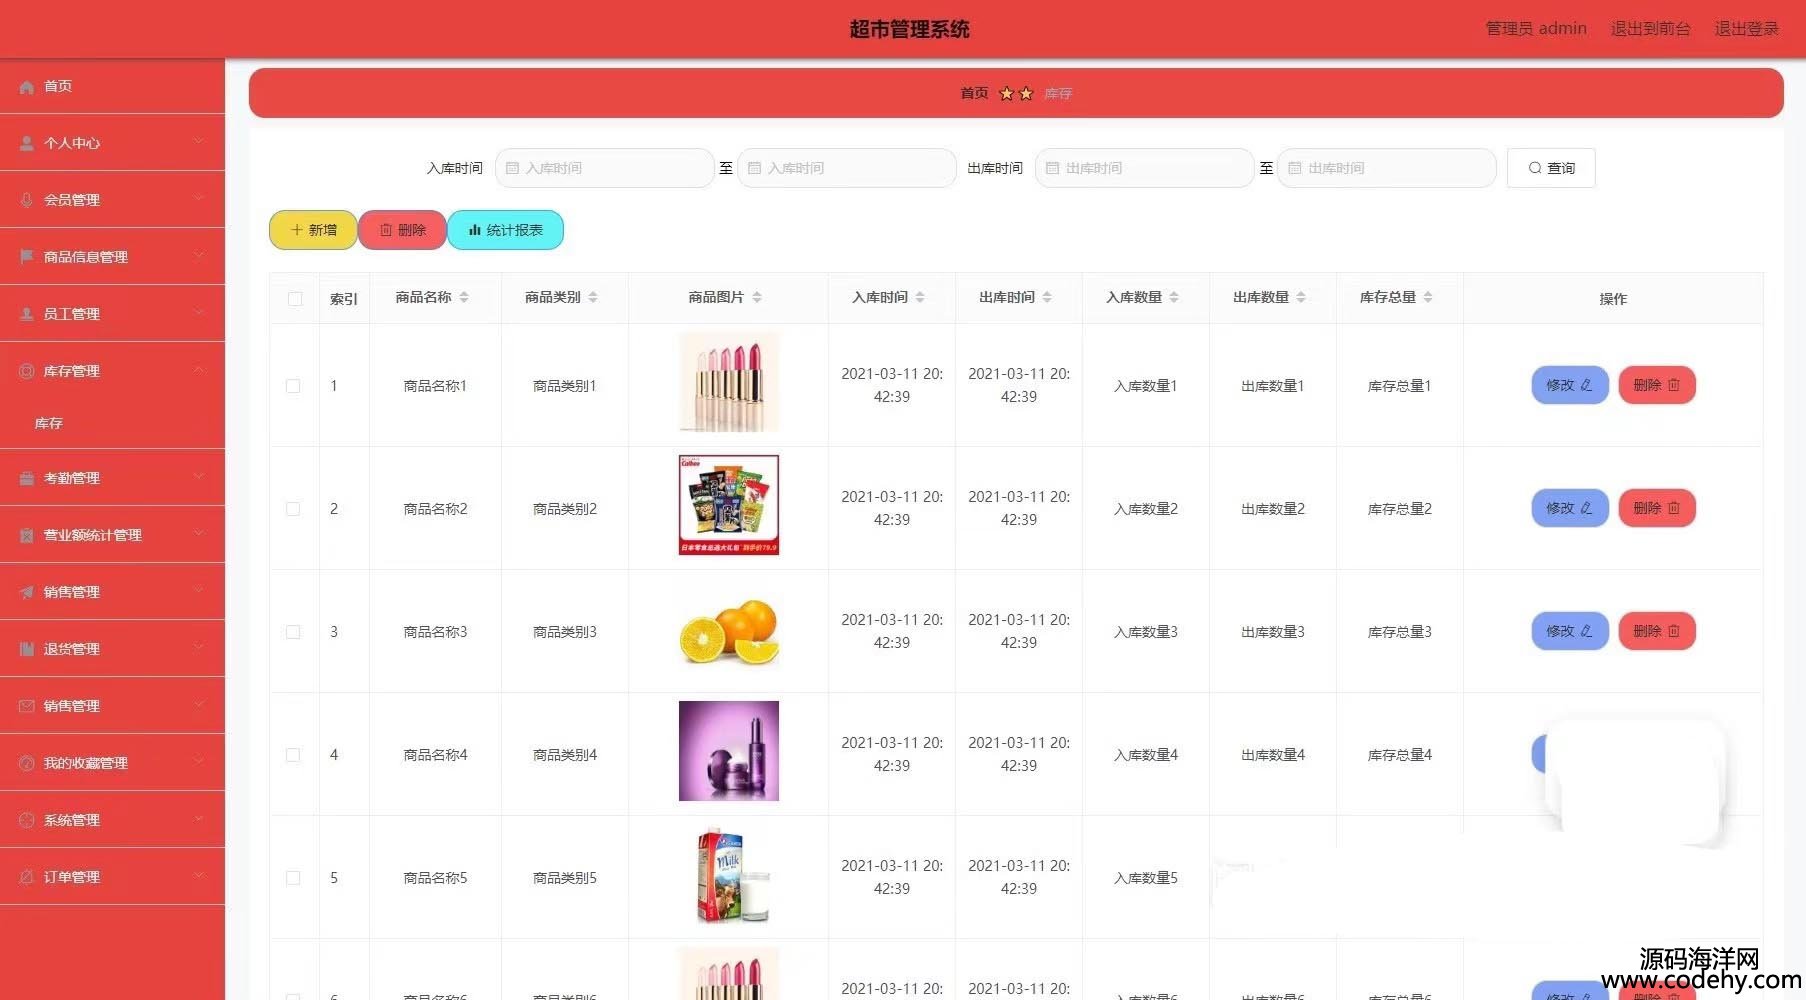
Task: Click 删除 for 商品名称3 row
Action: pyautogui.click(x=1657, y=631)
